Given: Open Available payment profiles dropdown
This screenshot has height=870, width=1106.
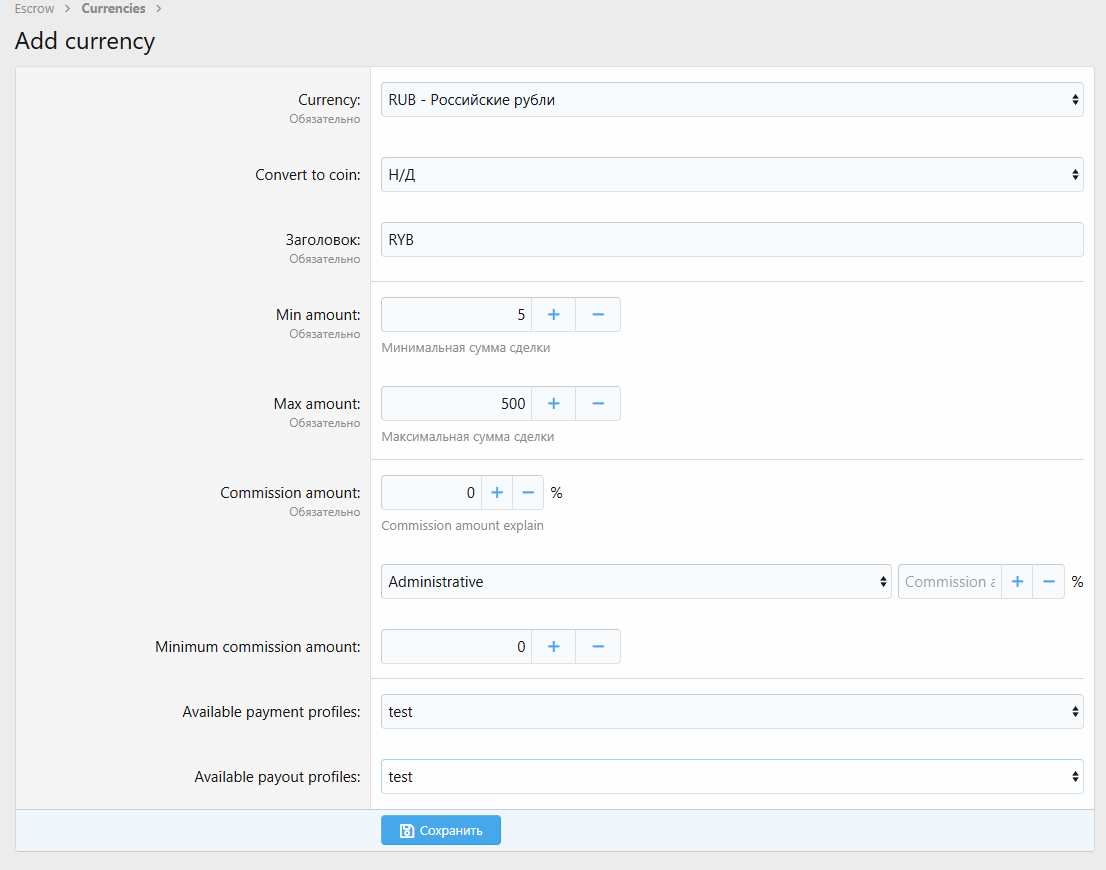Looking at the screenshot, I should click(731, 712).
